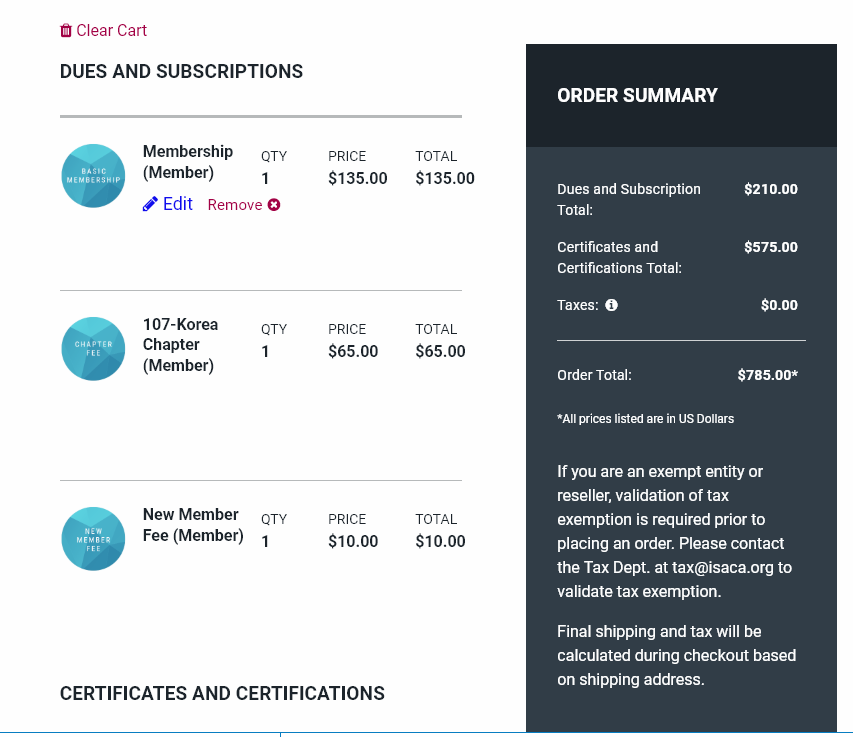Click the Basic Membership badge icon
This screenshot has height=737, width=853.
tap(93, 176)
